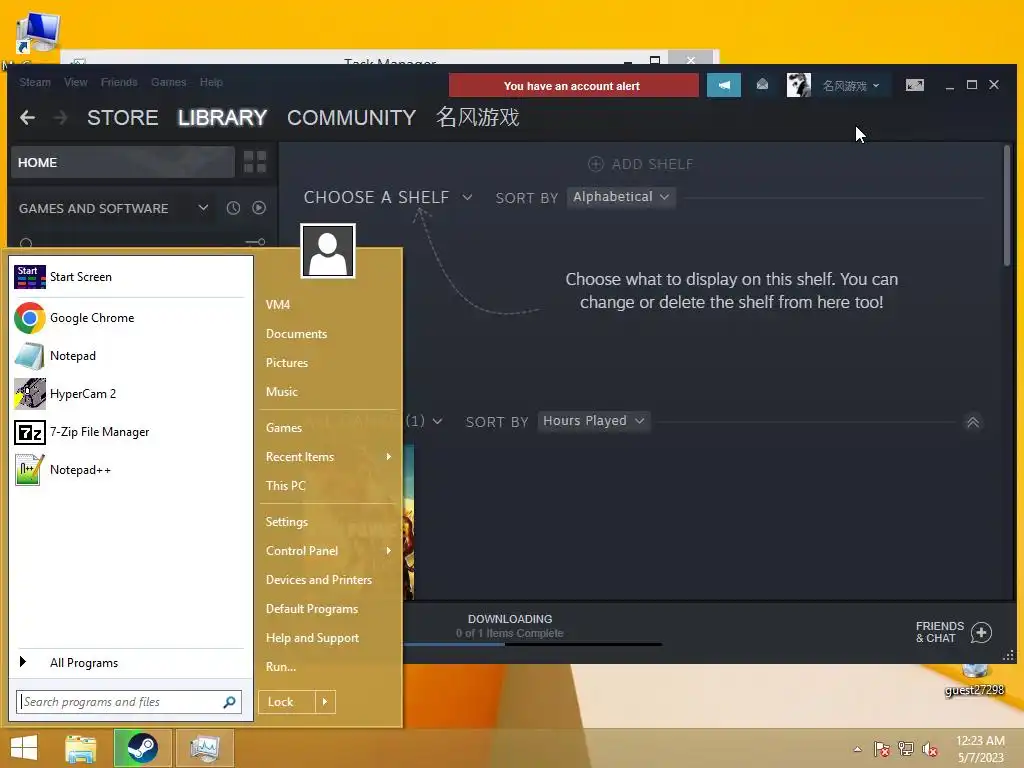Switch Steam to Big Picture mode

(914, 85)
